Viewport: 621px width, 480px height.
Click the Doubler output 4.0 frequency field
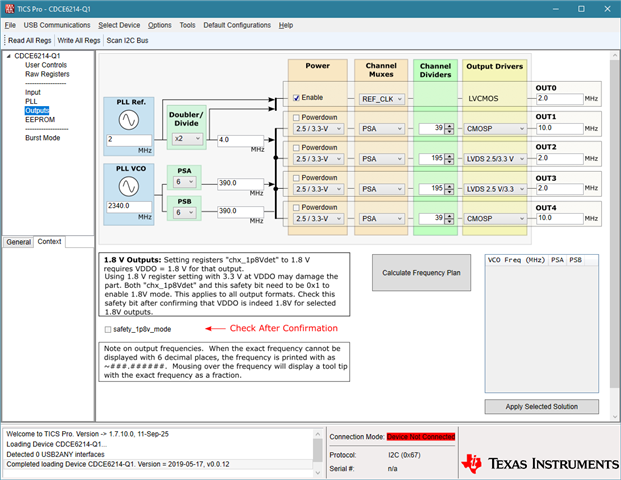241,140
